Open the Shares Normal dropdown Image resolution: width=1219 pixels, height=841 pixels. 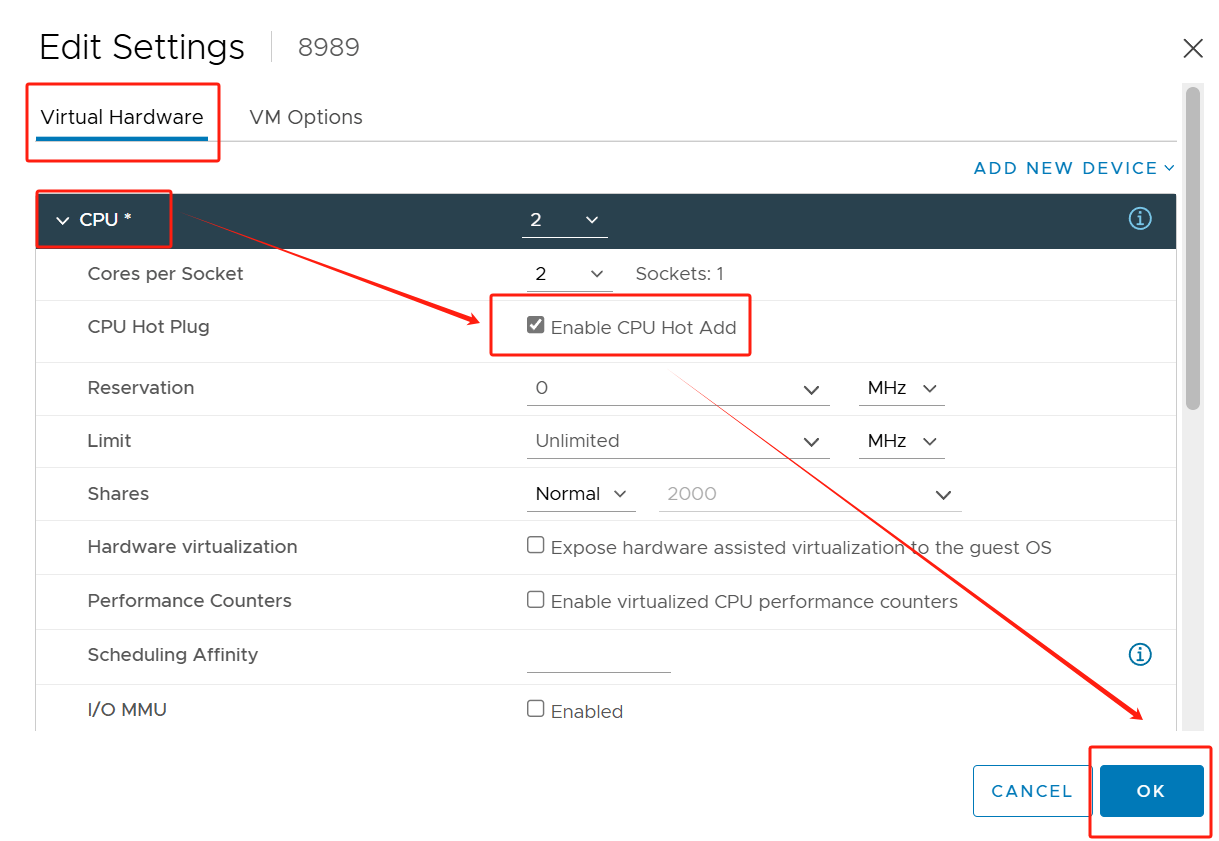[x=580, y=493]
